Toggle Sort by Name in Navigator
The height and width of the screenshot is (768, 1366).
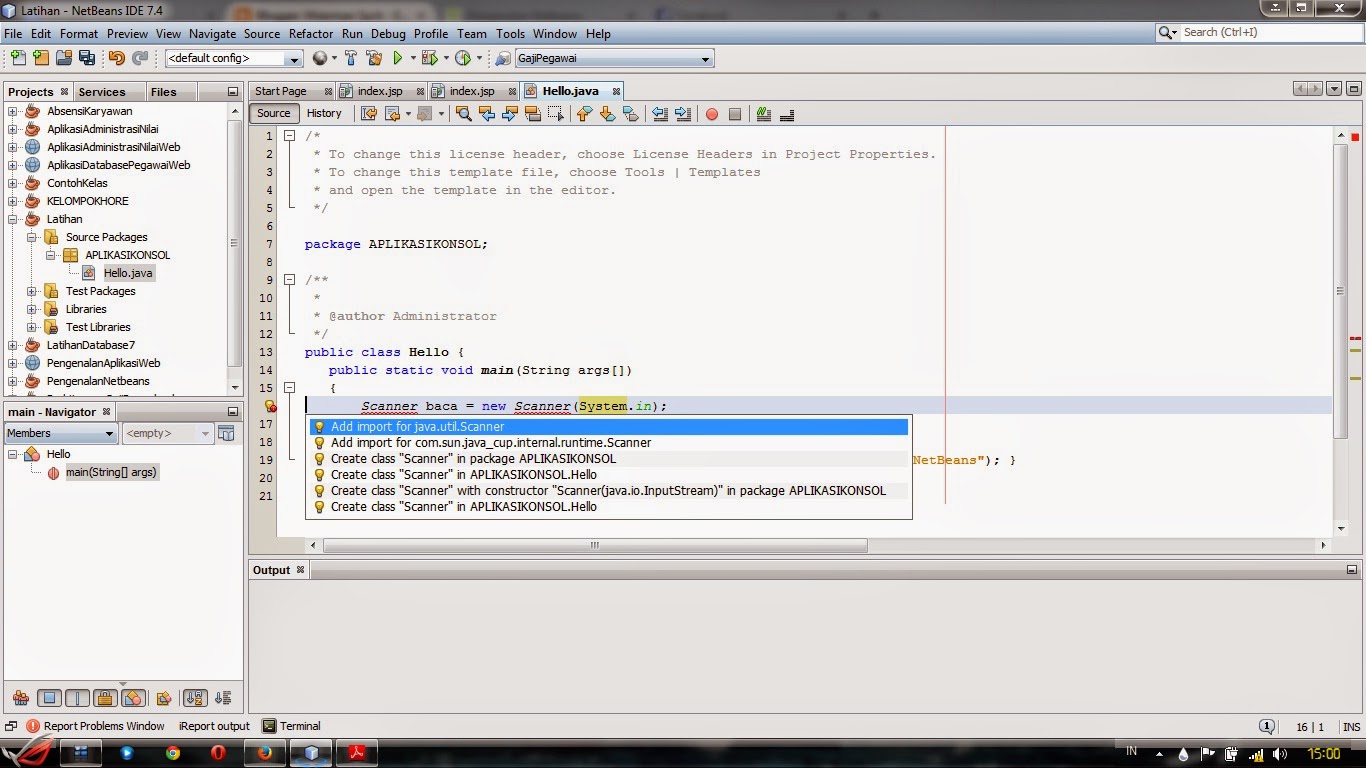195,698
